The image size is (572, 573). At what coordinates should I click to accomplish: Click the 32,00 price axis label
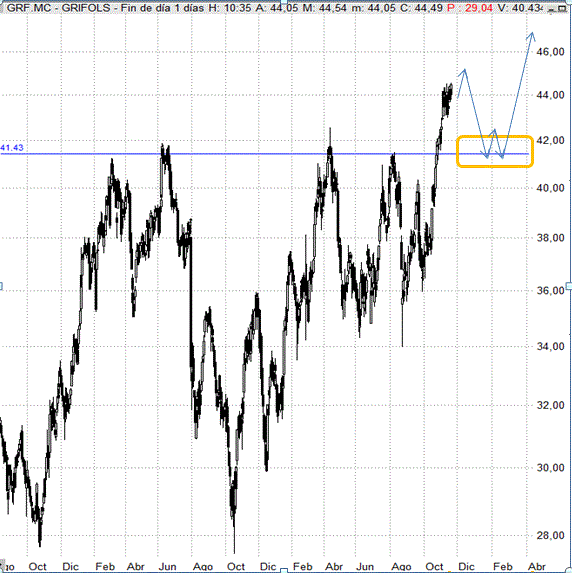[x=550, y=405]
